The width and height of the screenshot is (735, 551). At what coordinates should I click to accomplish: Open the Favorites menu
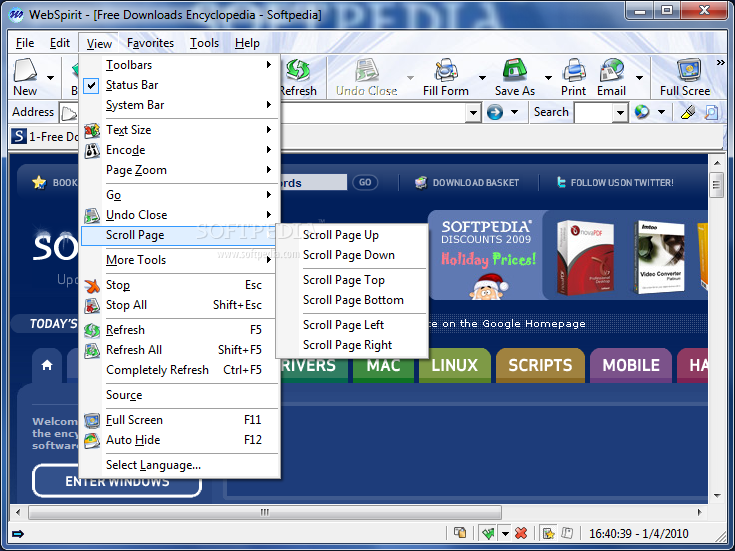150,43
